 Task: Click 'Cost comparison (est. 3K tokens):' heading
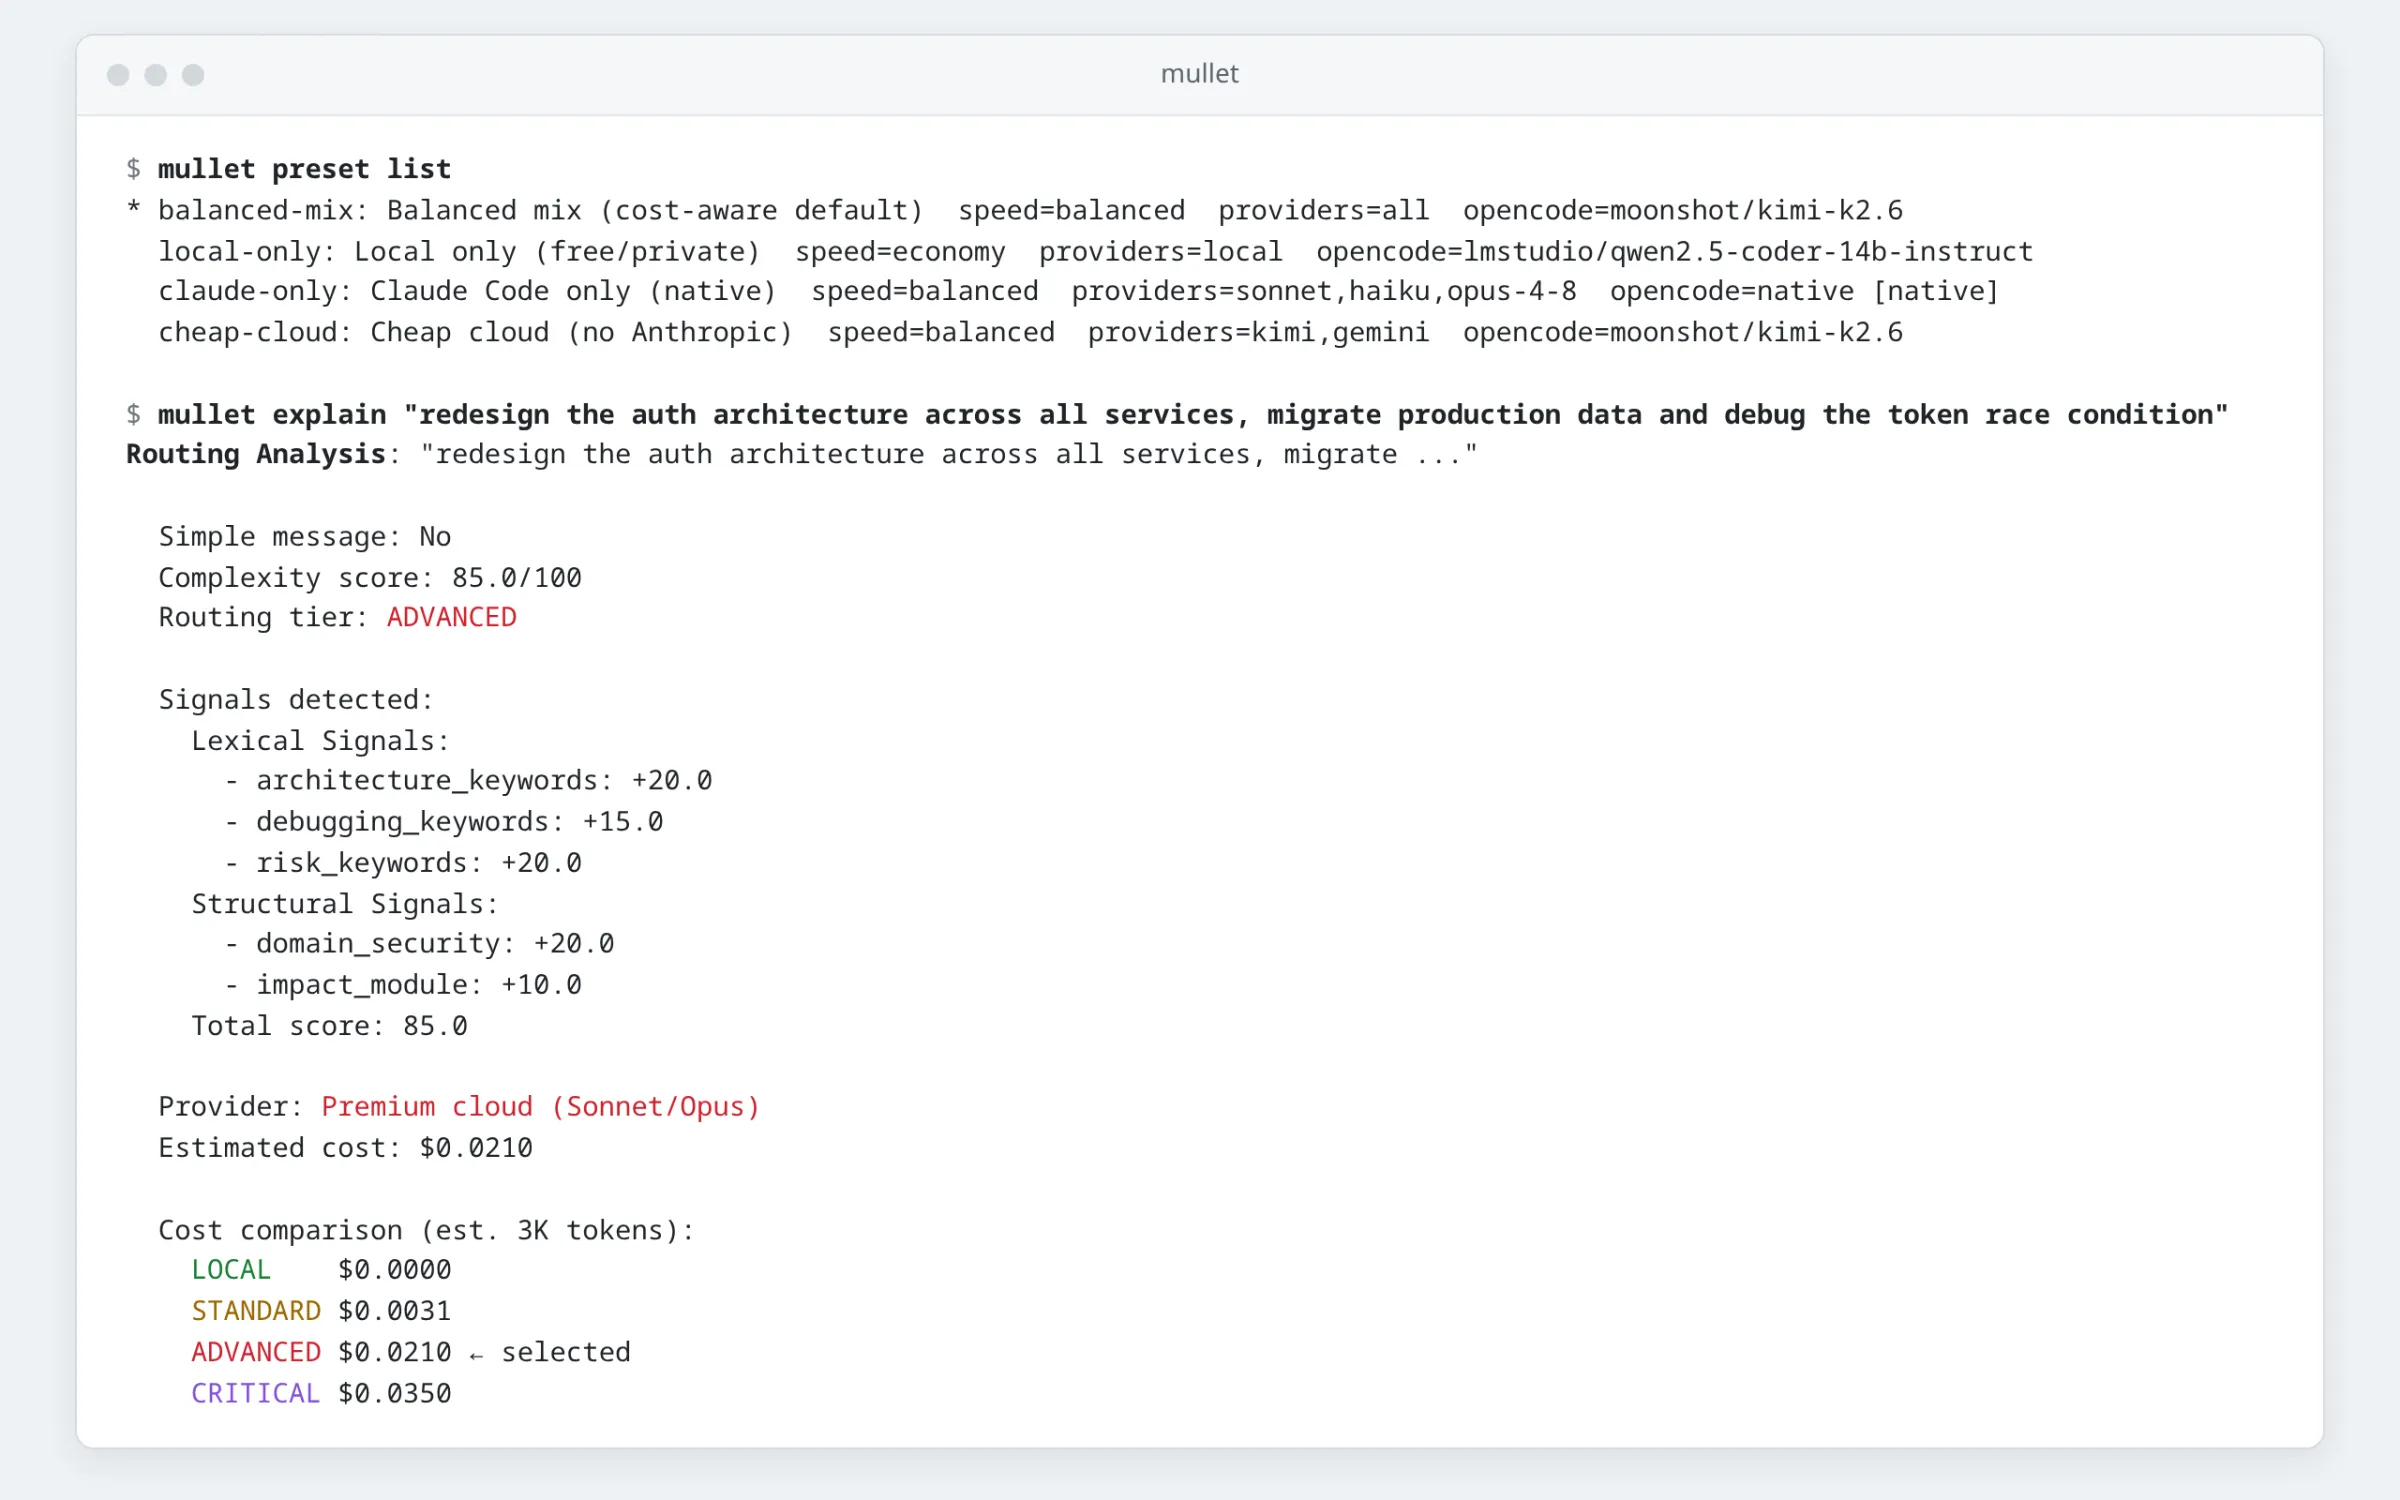pyautogui.click(x=427, y=1229)
